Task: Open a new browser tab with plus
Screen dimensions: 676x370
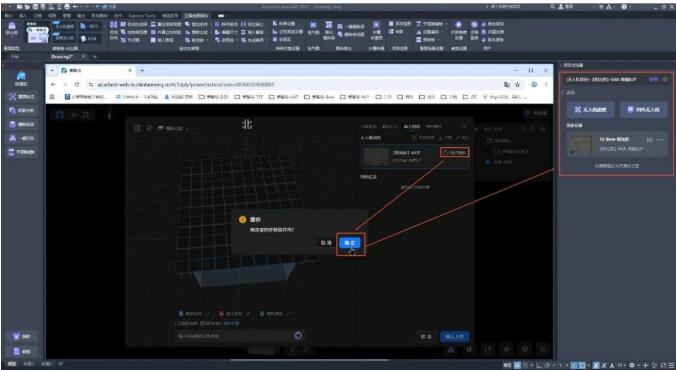Action: [142, 70]
